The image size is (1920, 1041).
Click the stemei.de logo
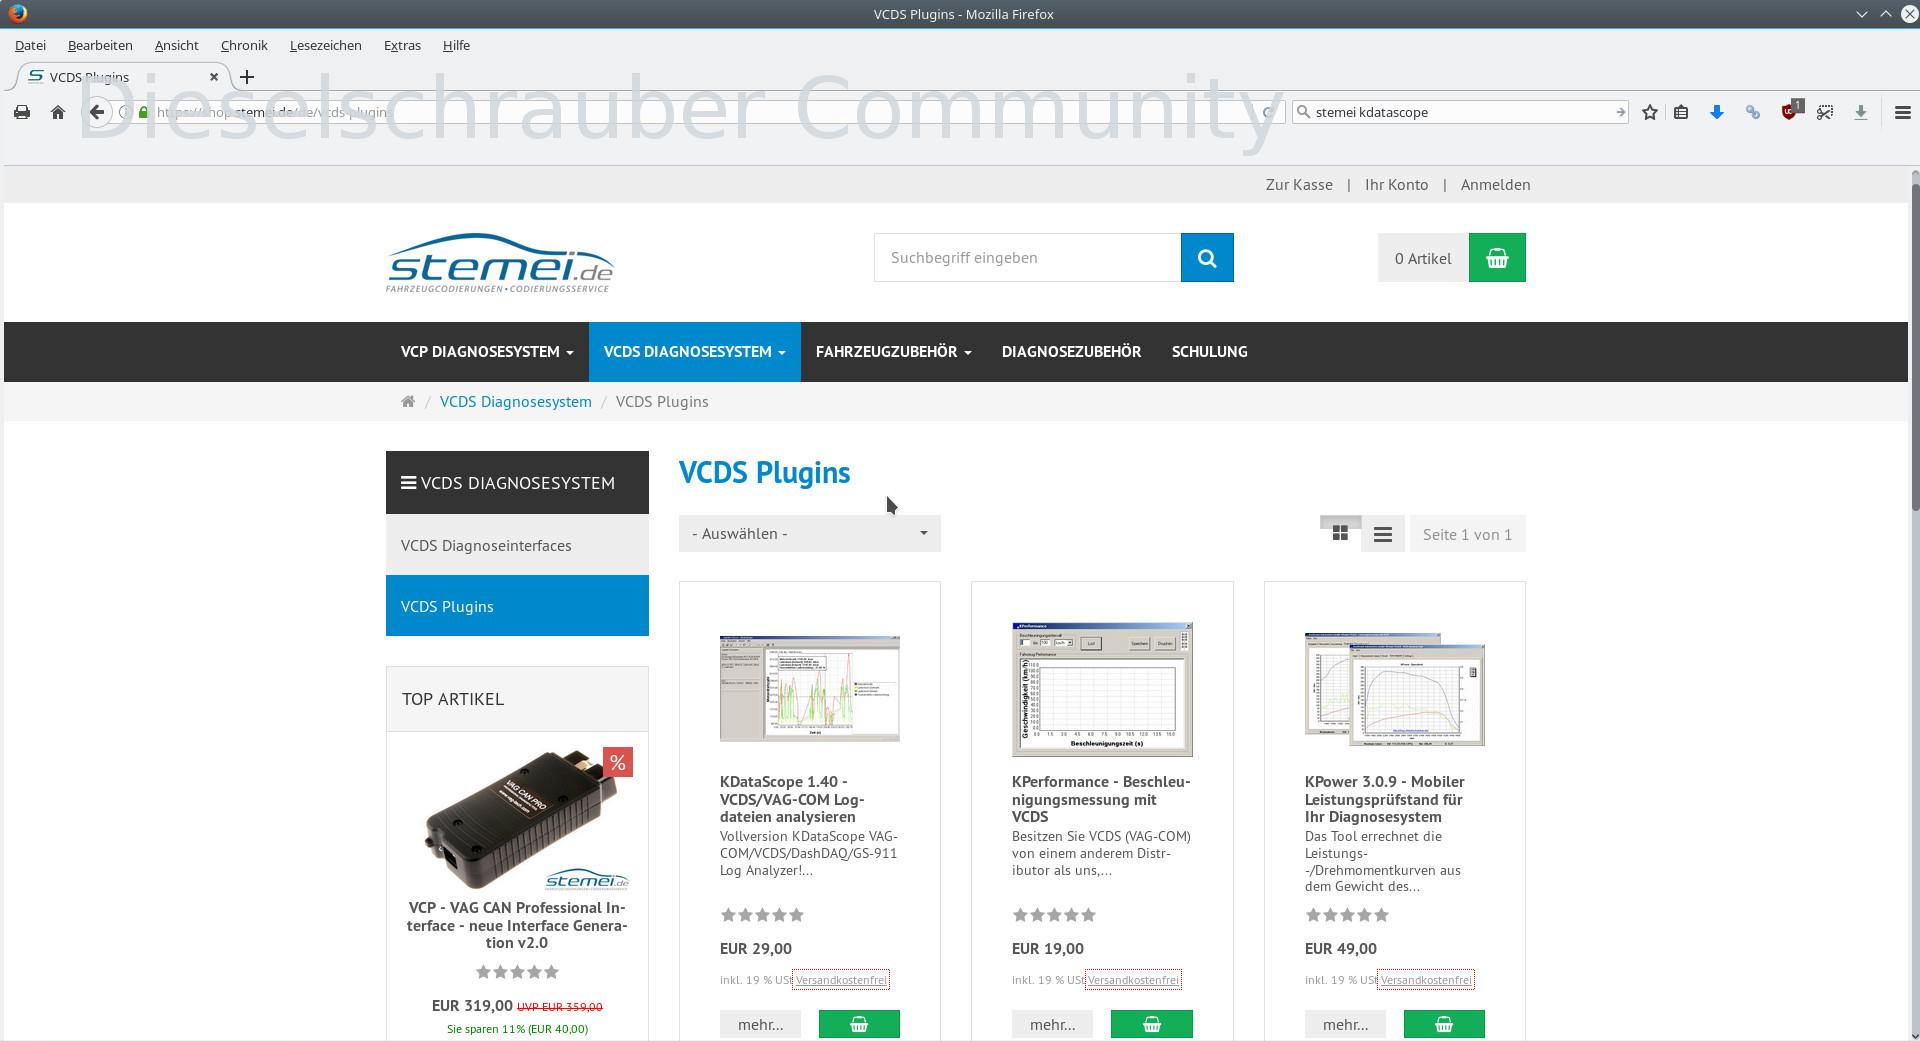click(500, 263)
